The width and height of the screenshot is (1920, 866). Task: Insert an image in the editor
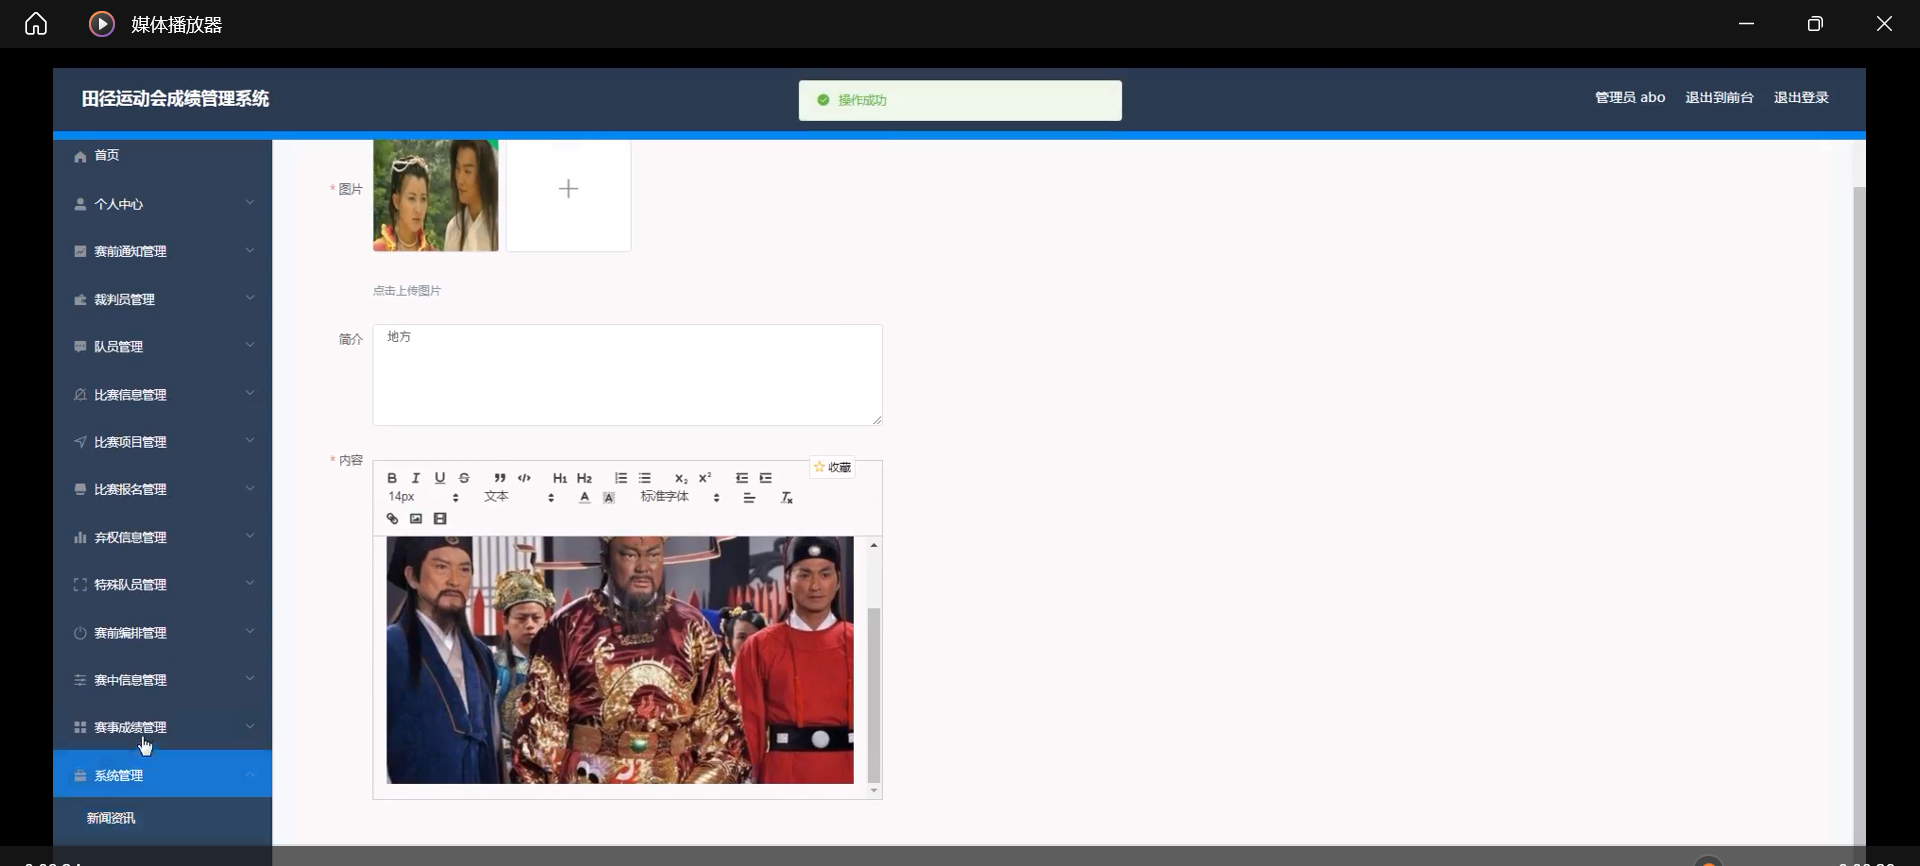[416, 519]
